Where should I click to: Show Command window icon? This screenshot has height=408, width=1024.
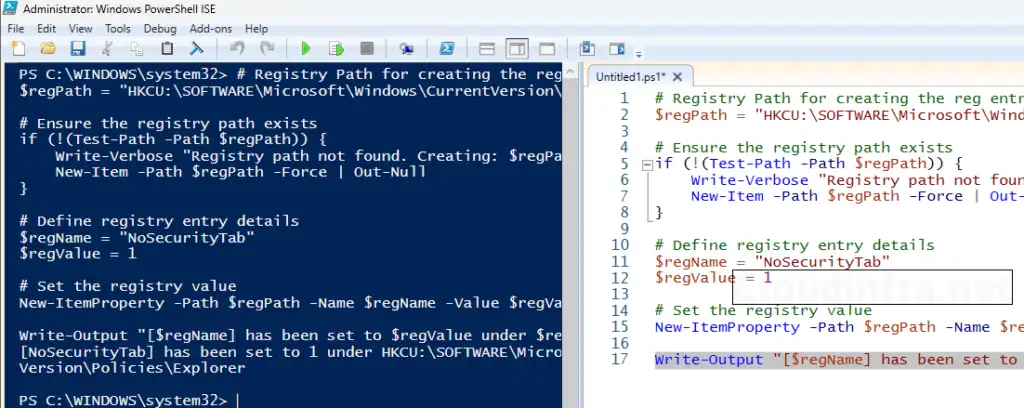[586, 48]
